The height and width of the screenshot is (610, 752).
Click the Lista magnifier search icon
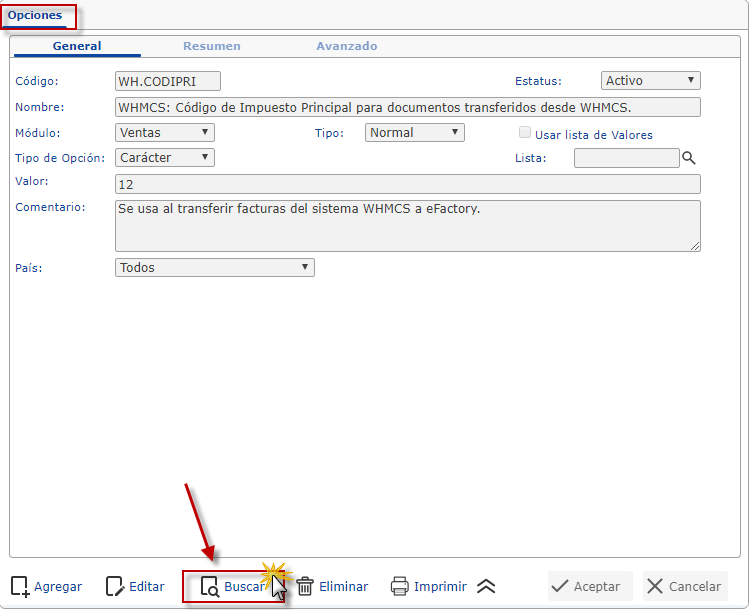pyautogui.click(x=689, y=158)
